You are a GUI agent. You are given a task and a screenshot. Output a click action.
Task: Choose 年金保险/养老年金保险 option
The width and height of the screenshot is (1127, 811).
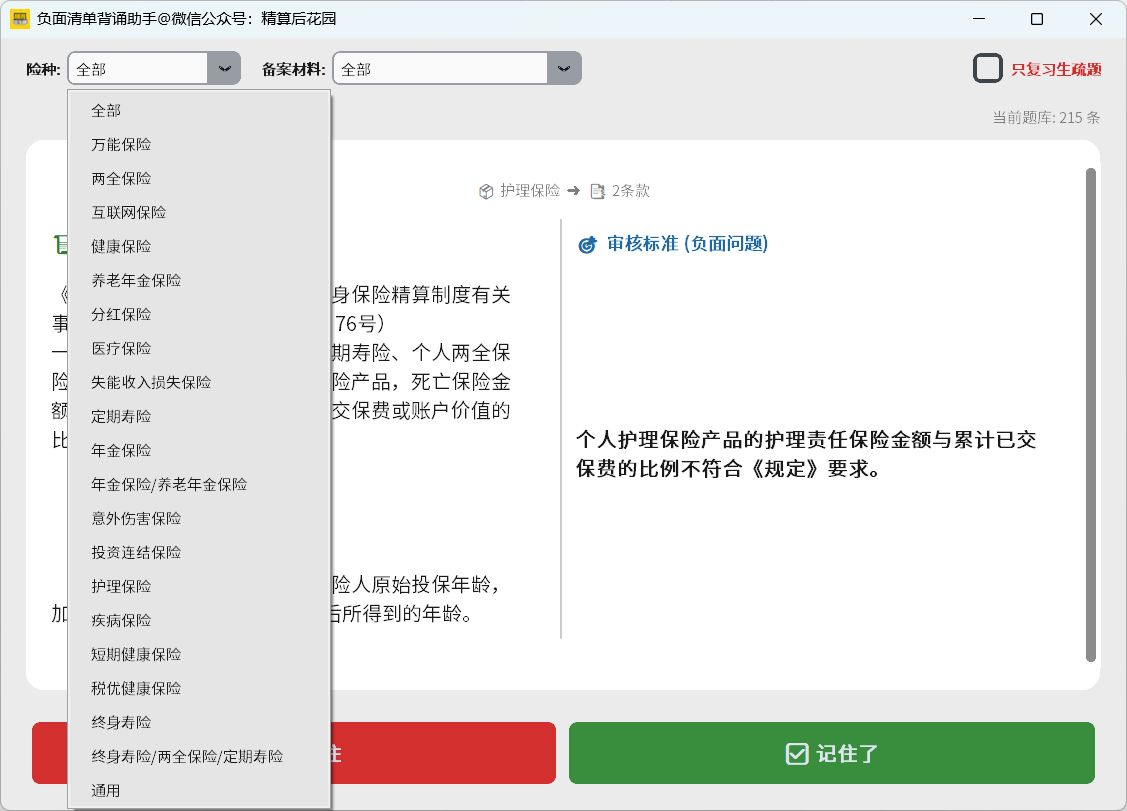[169, 485]
